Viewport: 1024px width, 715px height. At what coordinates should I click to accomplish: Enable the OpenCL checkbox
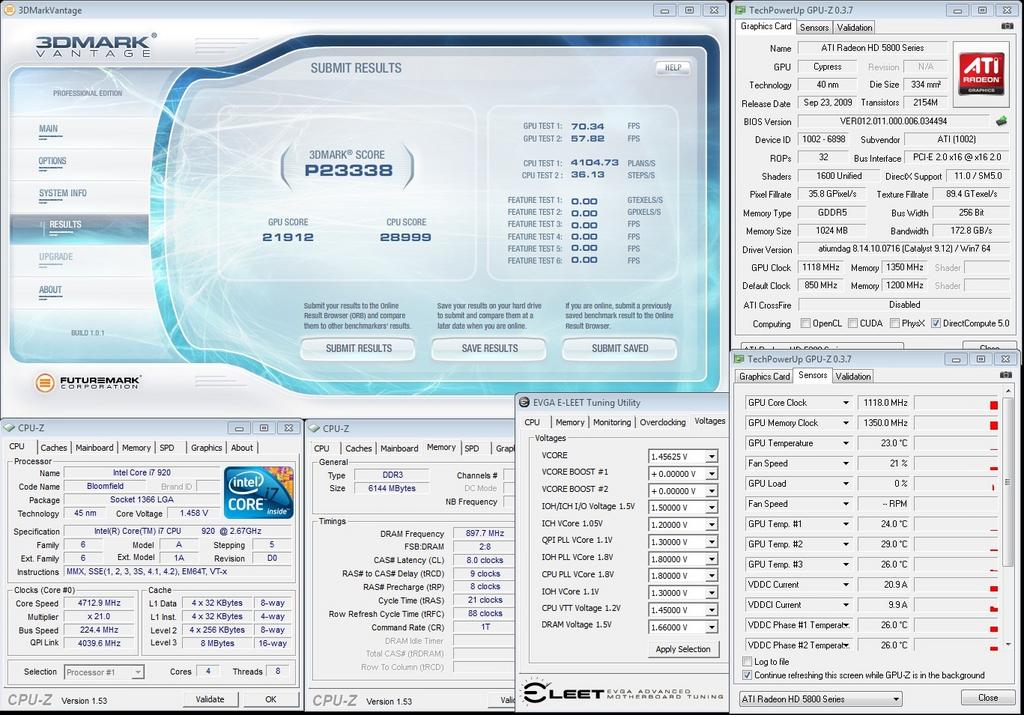(806, 324)
